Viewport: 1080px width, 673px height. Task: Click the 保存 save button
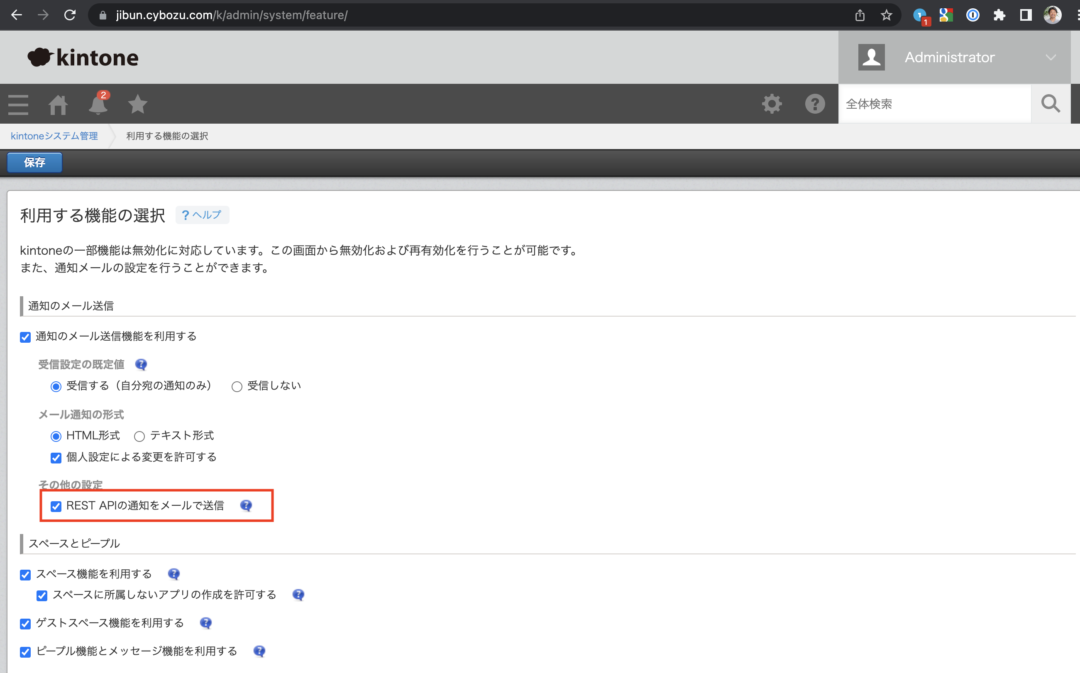[33, 161]
